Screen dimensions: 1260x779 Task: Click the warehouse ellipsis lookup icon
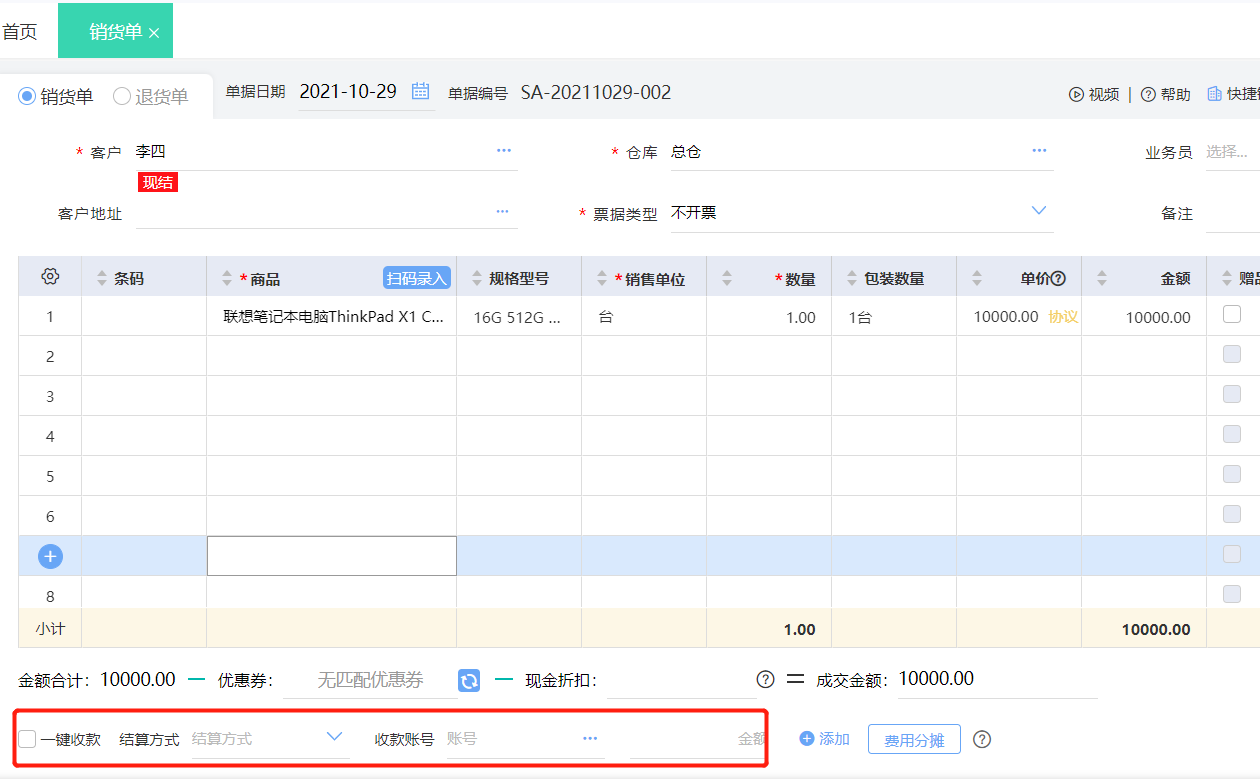coord(1039,151)
